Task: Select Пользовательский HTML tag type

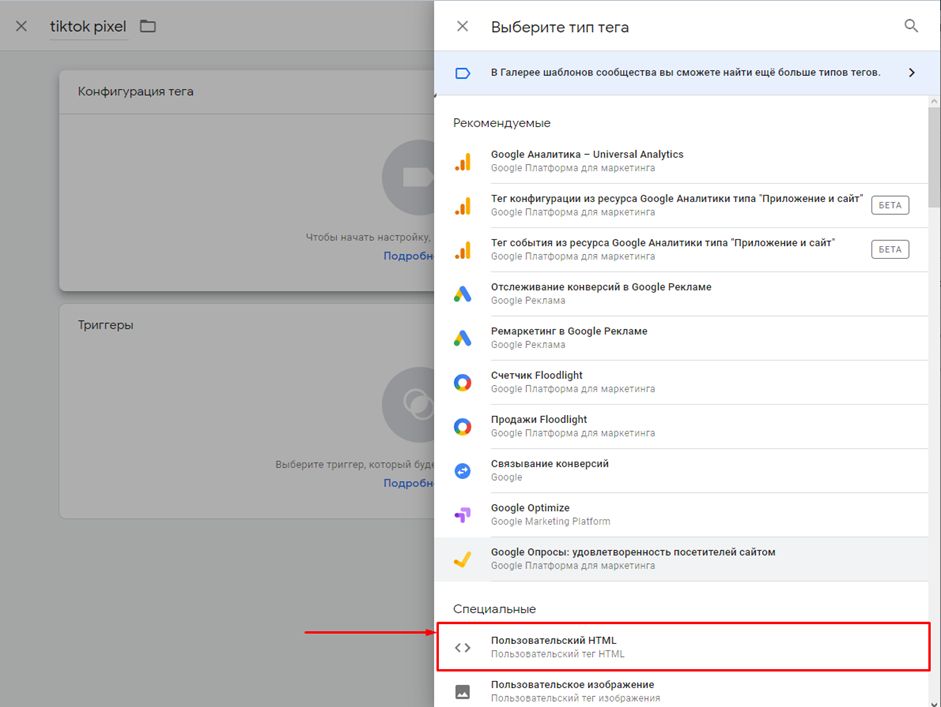Action: (x=560, y=640)
